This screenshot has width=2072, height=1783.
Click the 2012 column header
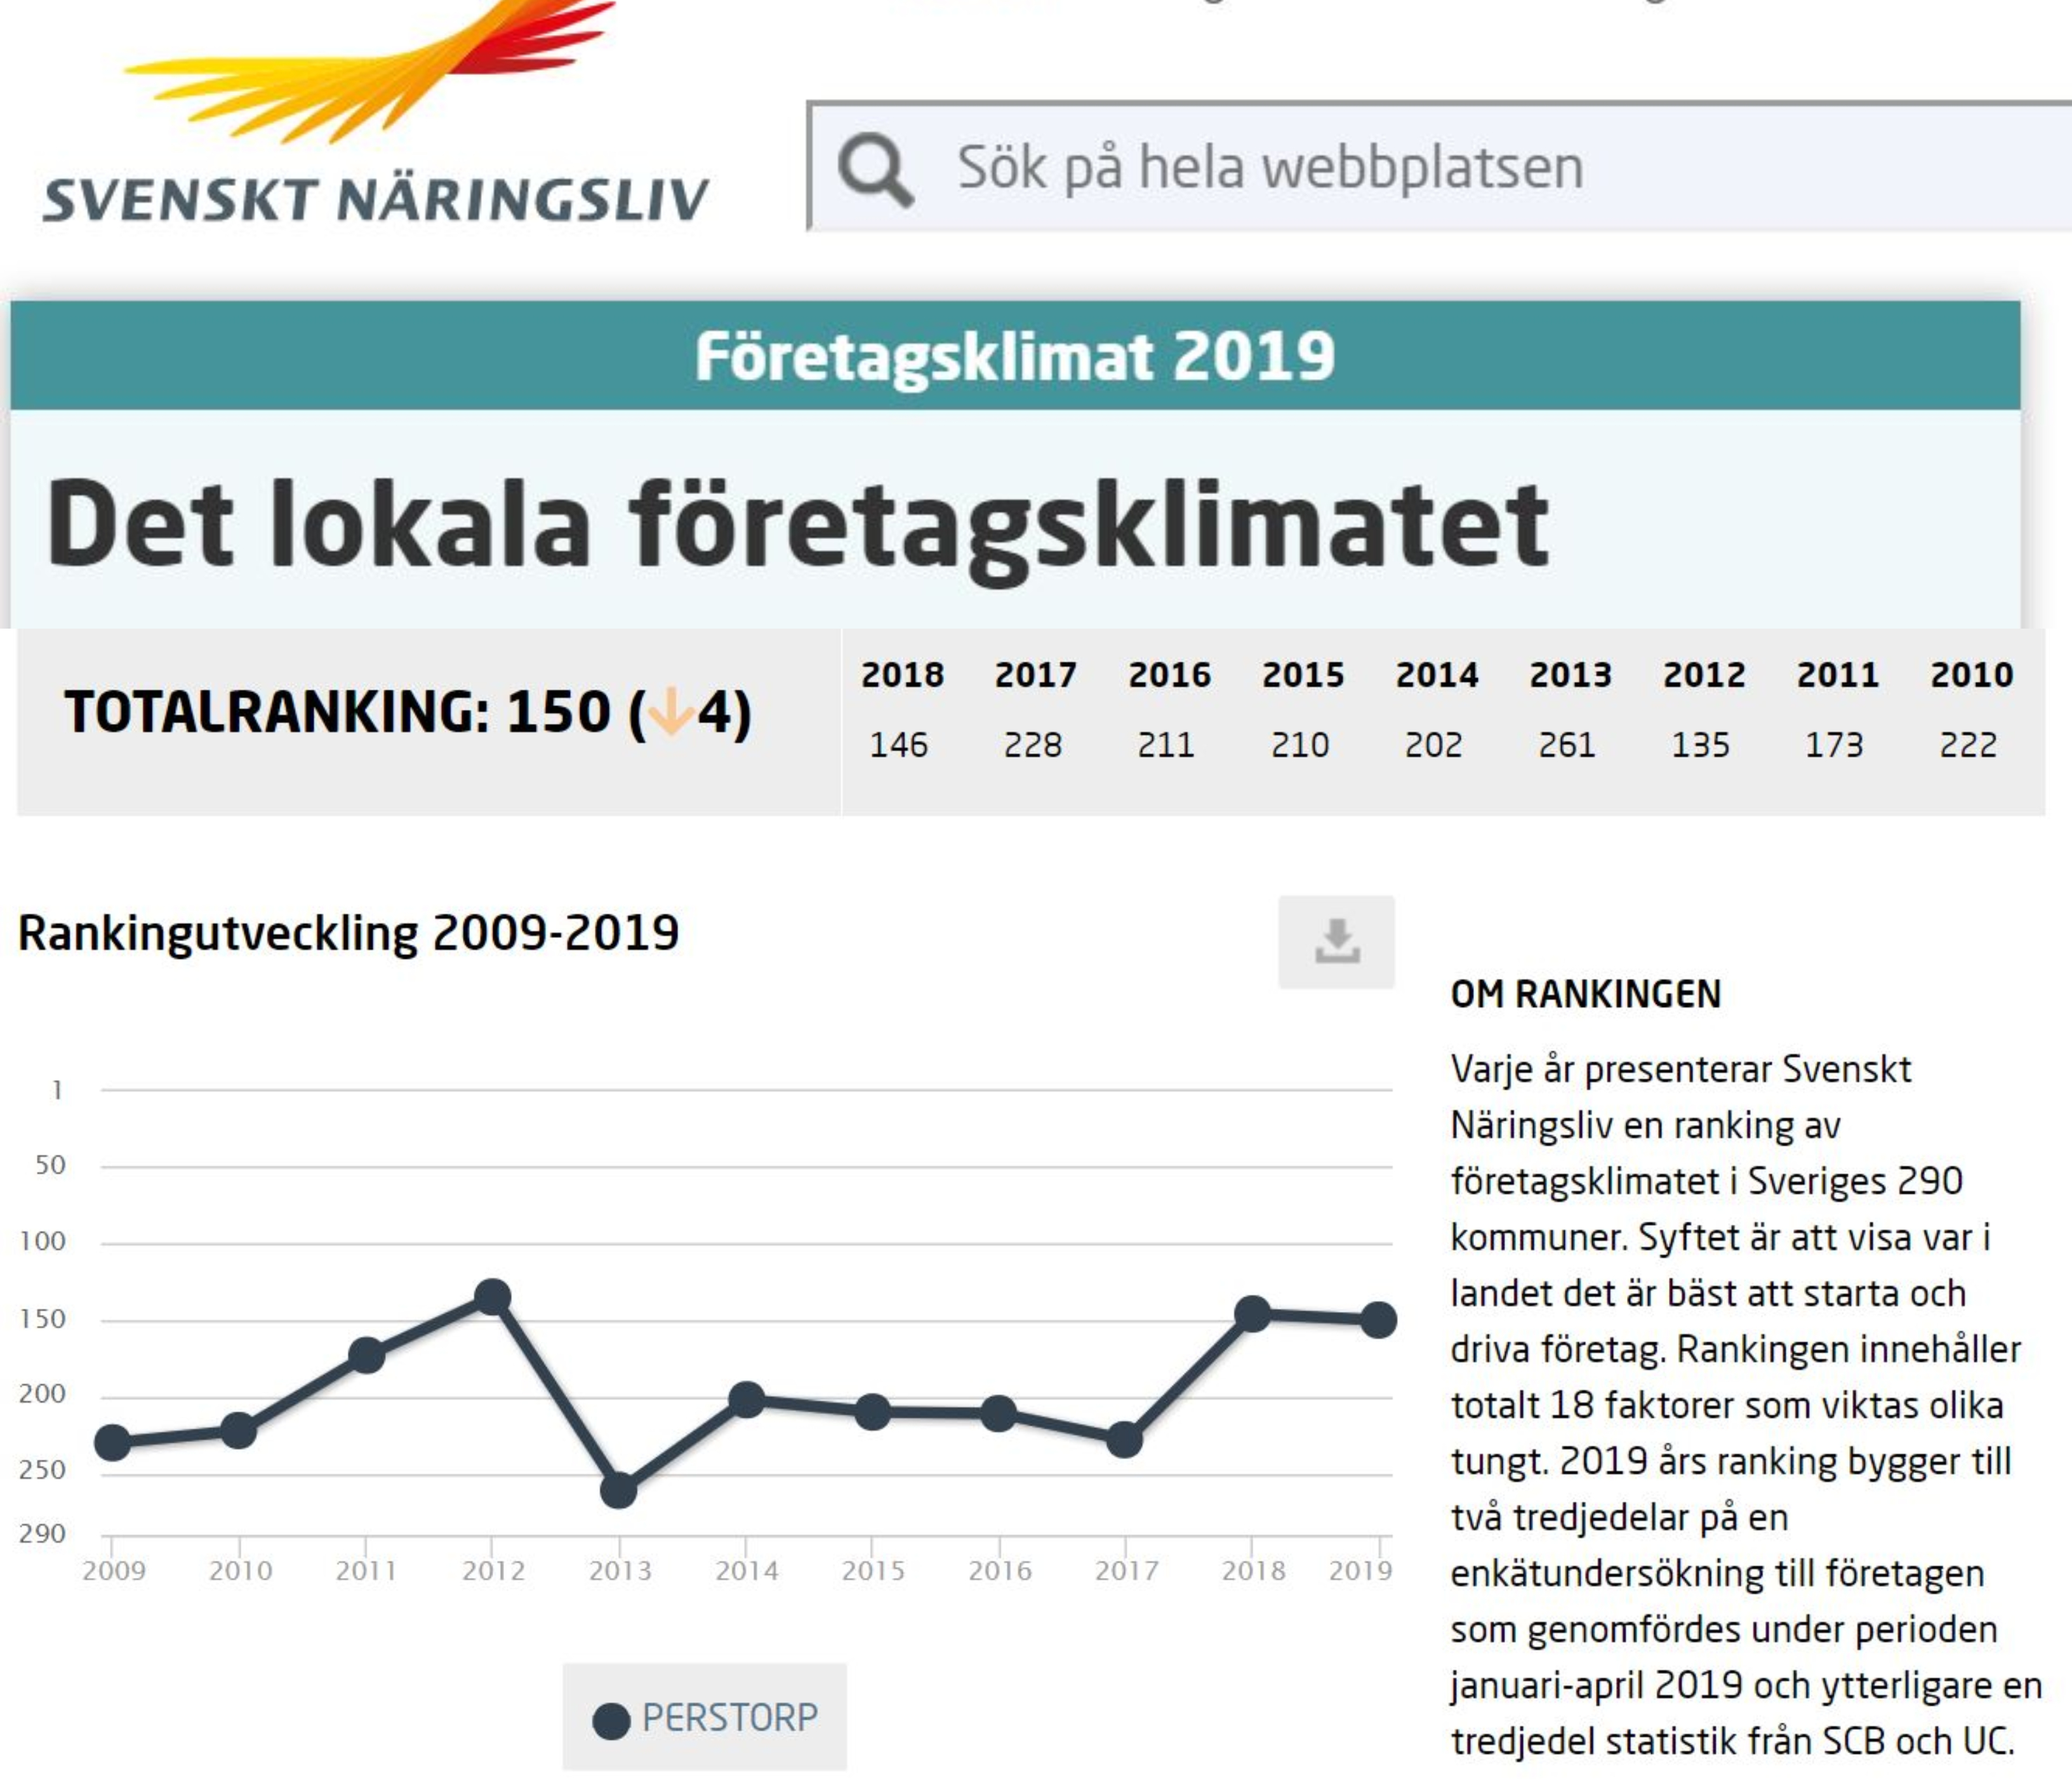[1704, 675]
